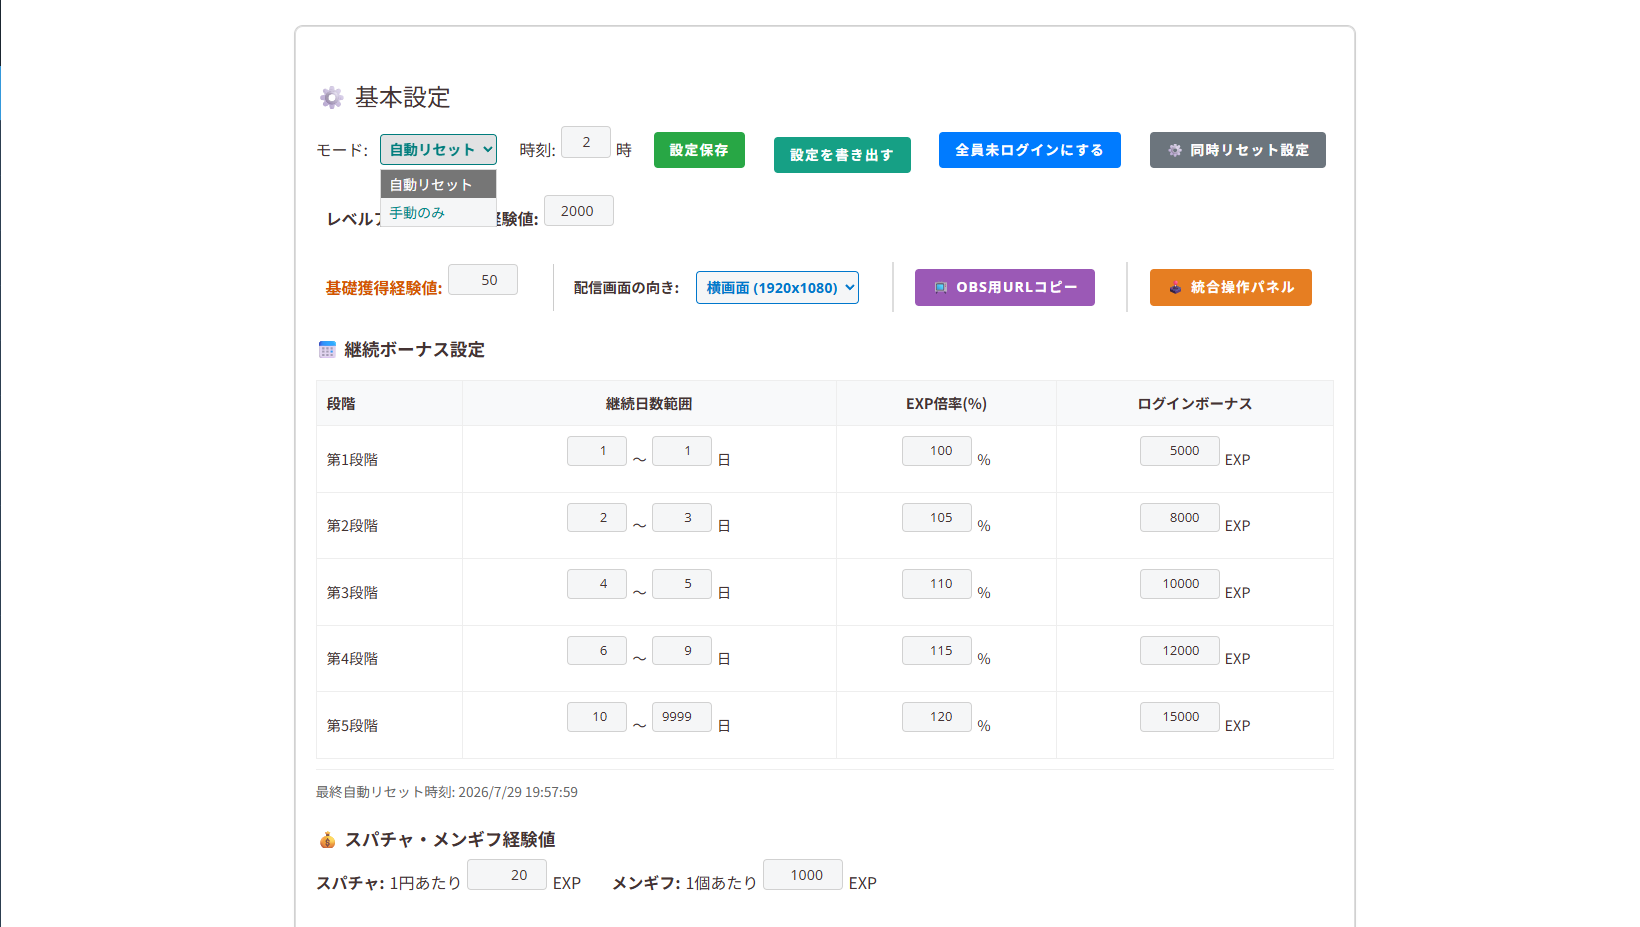This screenshot has width=1640, height=927.
Task: Click the 第5段階 row label
Action: 352,726
